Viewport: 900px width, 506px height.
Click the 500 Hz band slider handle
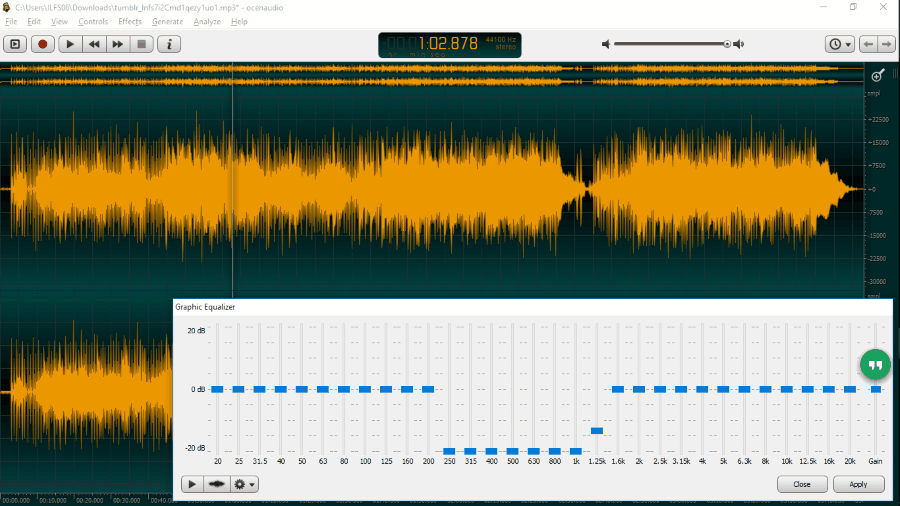coord(513,451)
